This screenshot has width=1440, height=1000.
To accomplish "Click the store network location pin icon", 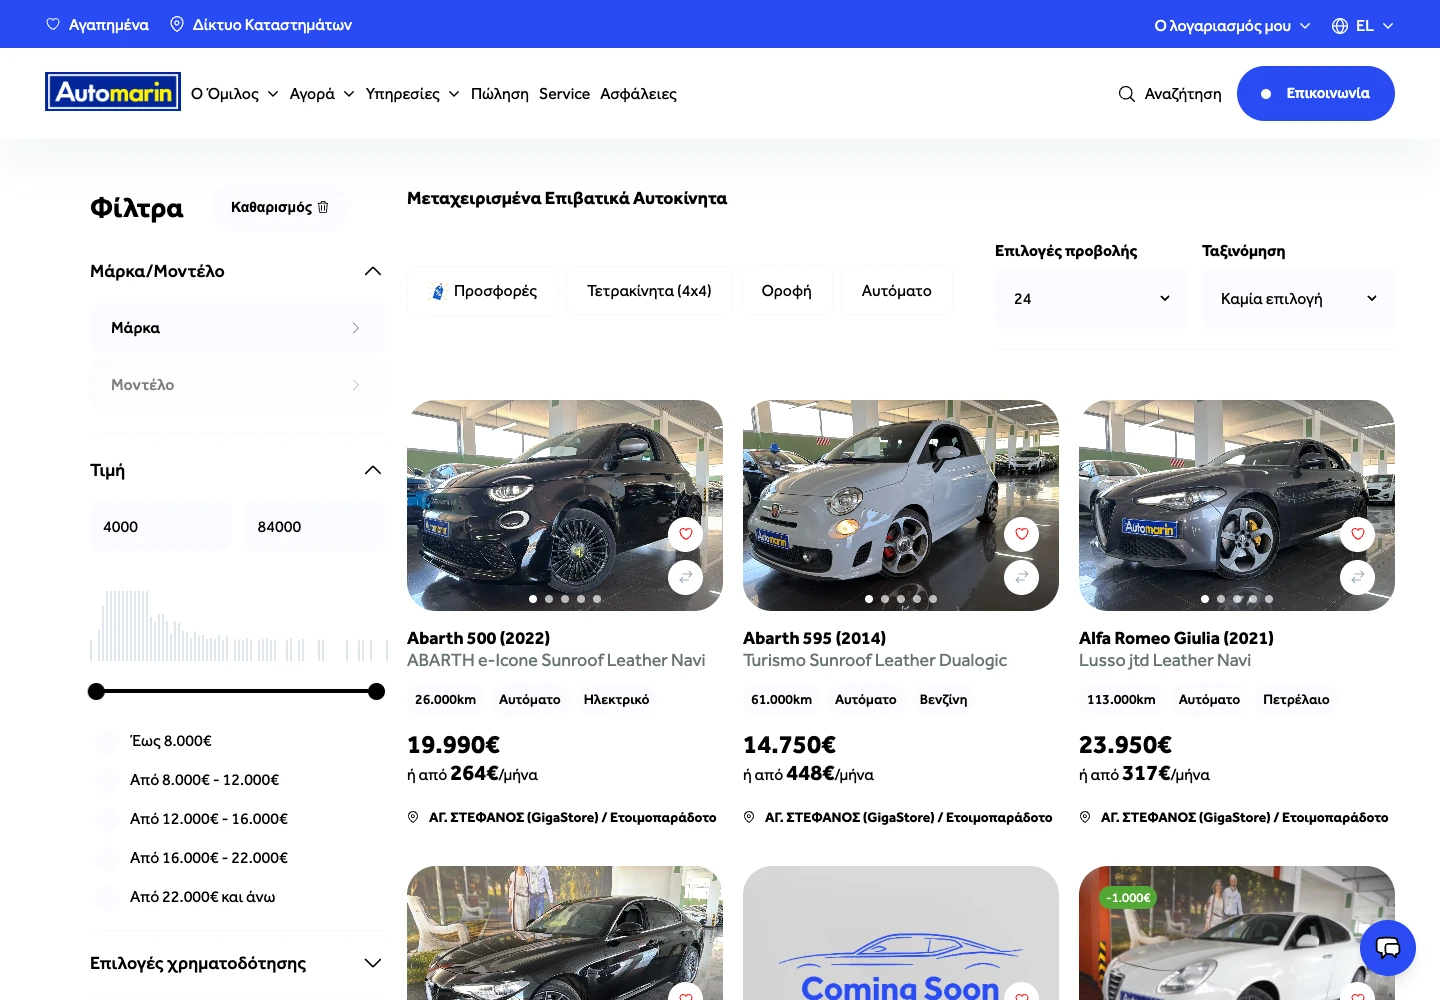I will point(177,24).
